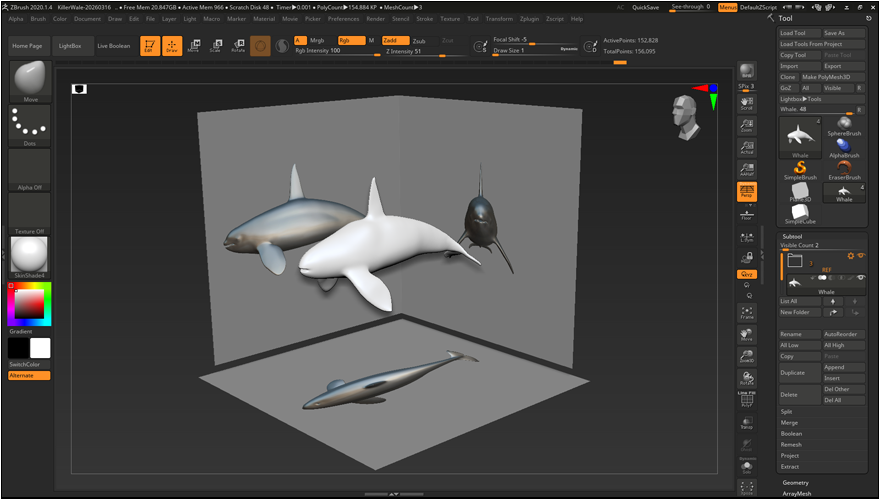Open the Preferences menu
This screenshot has width=880, height=500.
click(343, 19)
